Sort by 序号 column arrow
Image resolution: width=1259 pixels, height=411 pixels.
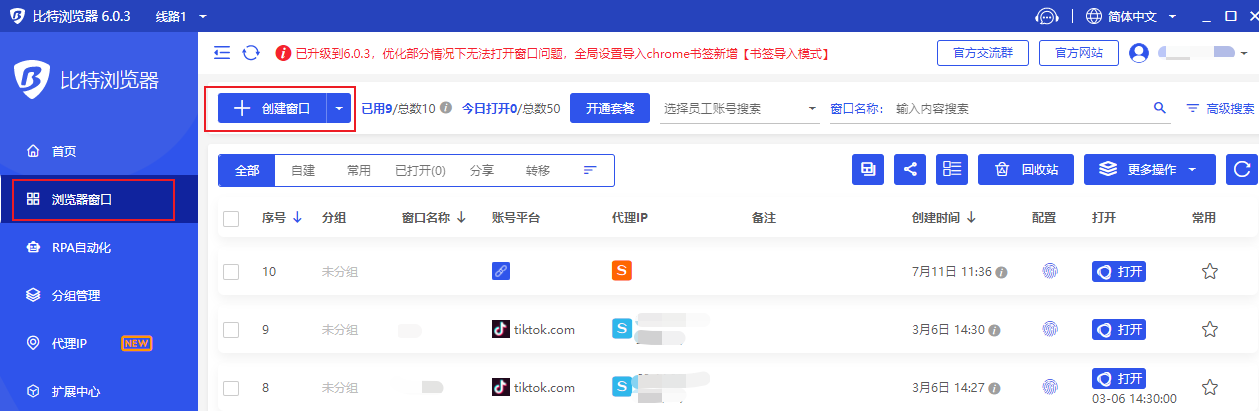point(298,218)
